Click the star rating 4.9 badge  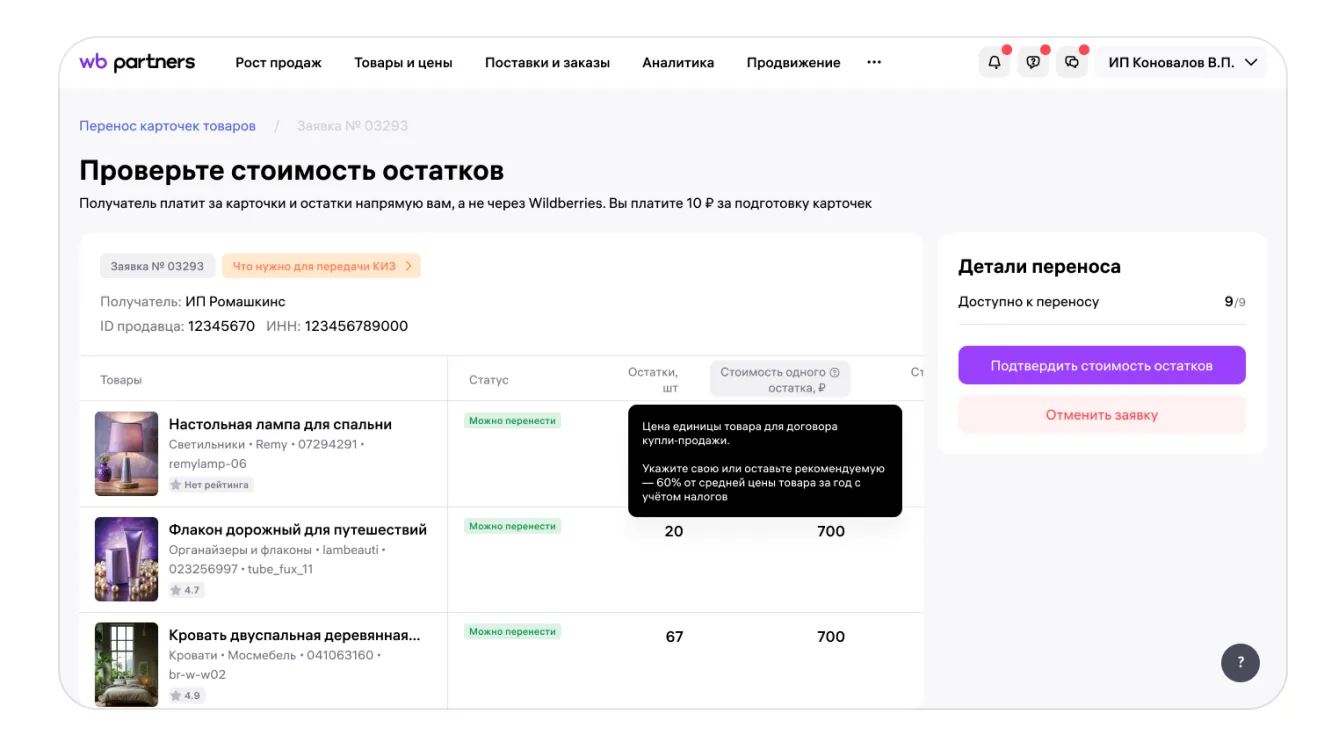click(x=185, y=695)
